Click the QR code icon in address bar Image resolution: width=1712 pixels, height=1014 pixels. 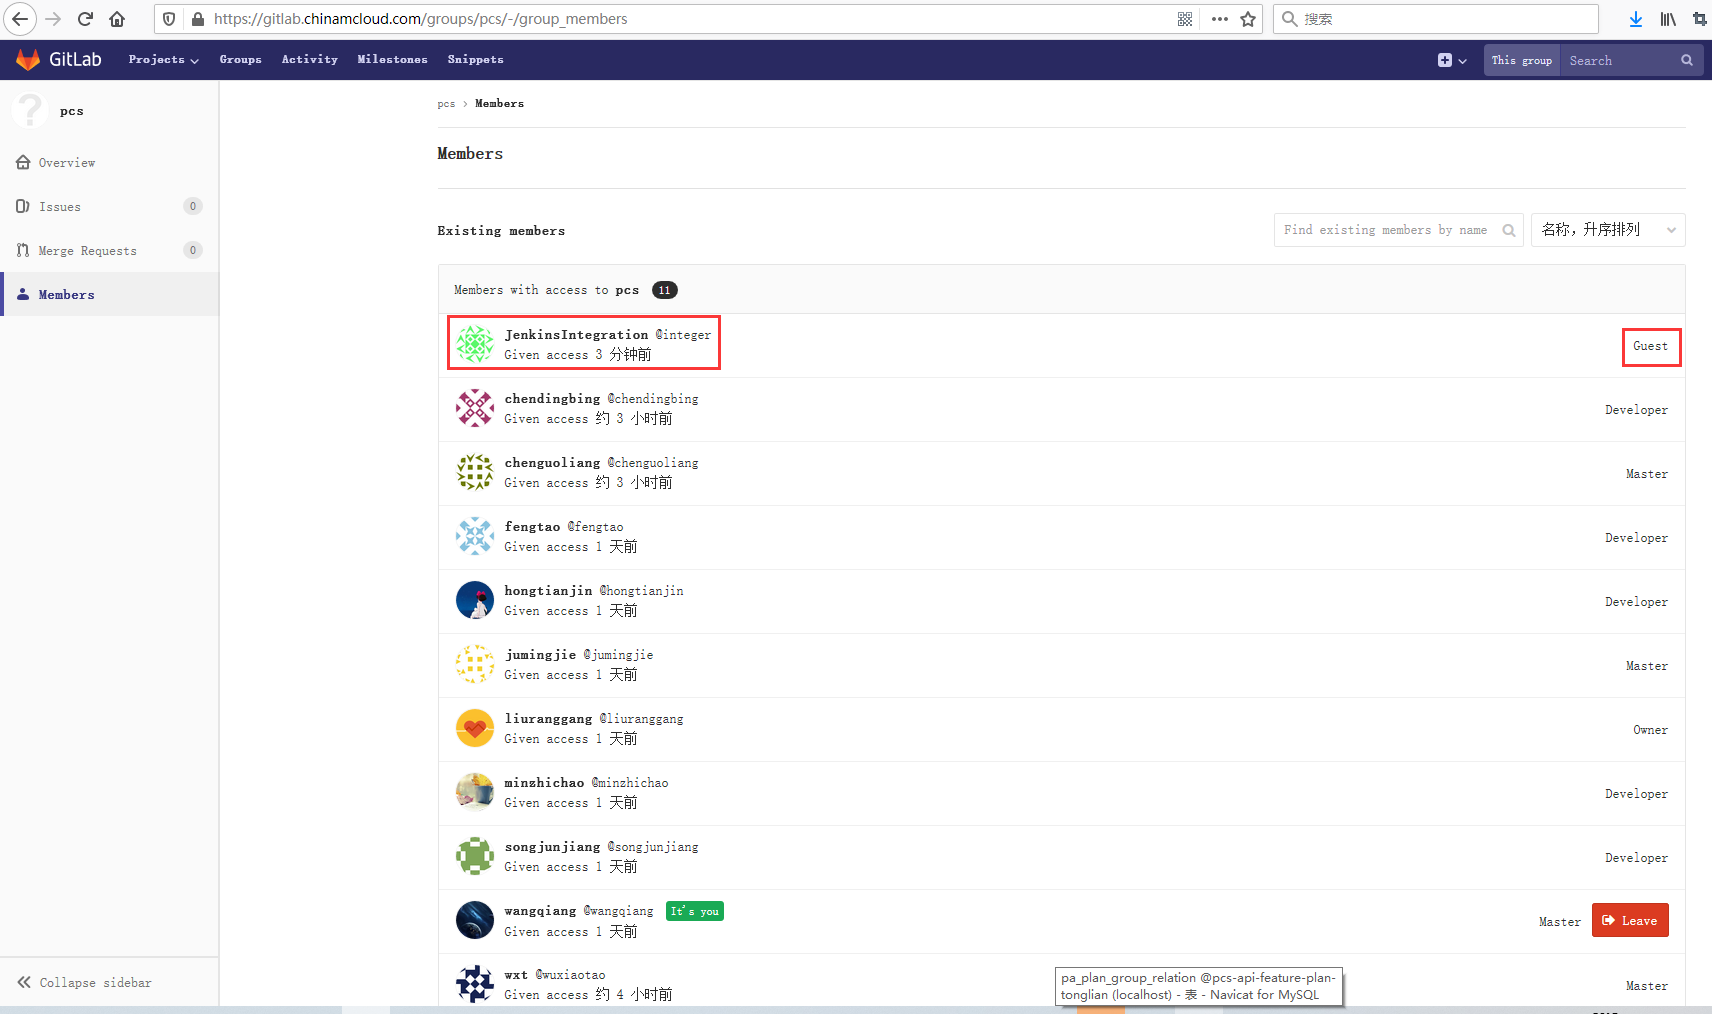coord(1185,19)
